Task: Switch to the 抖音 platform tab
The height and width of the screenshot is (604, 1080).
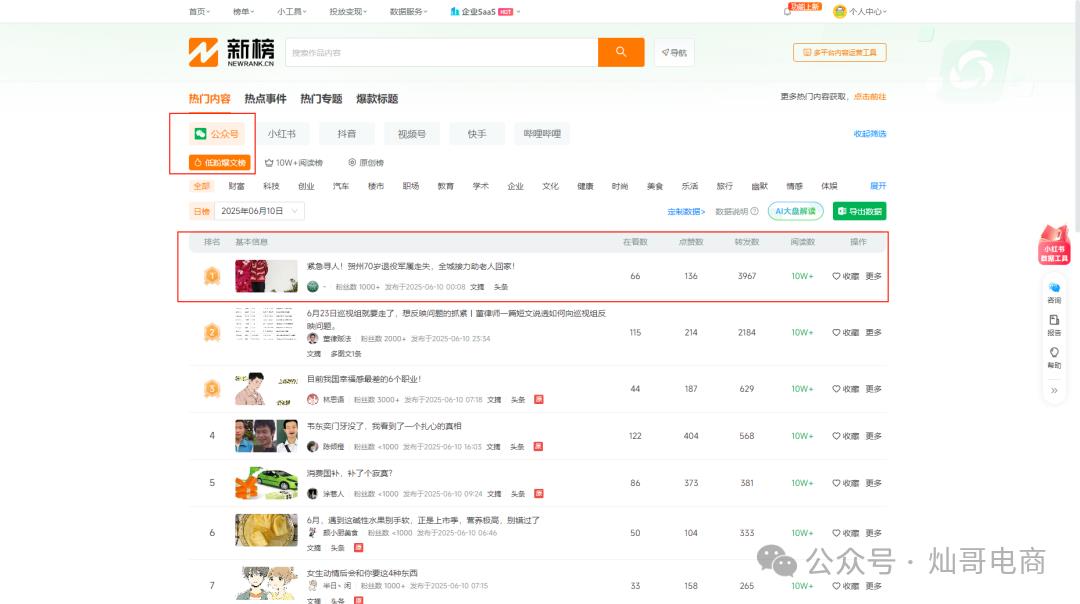Action: pyautogui.click(x=346, y=133)
